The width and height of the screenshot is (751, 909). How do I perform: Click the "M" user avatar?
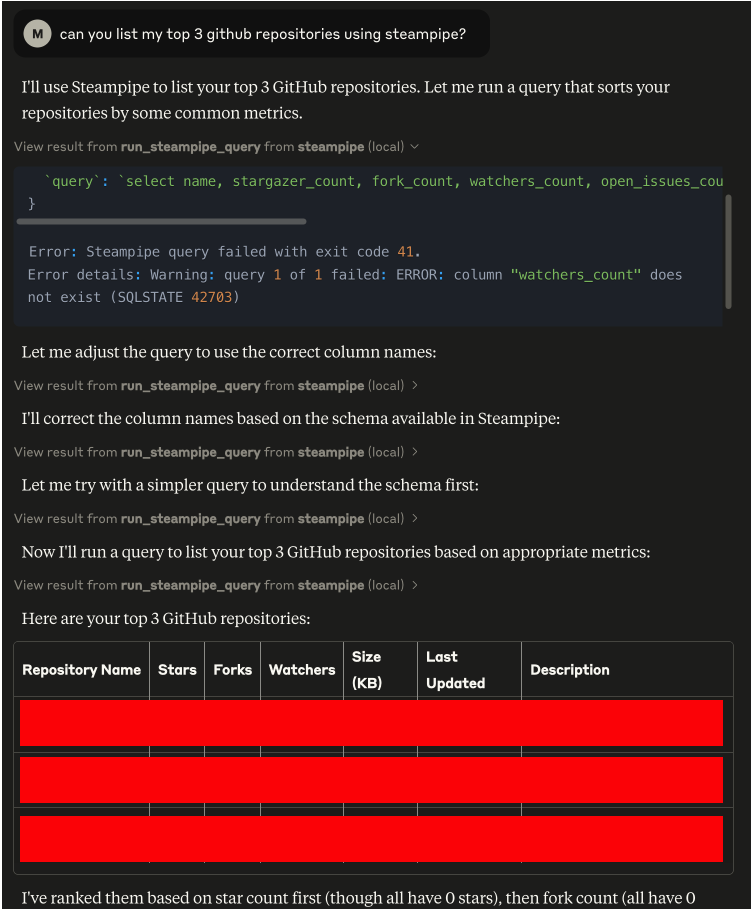[37, 34]
